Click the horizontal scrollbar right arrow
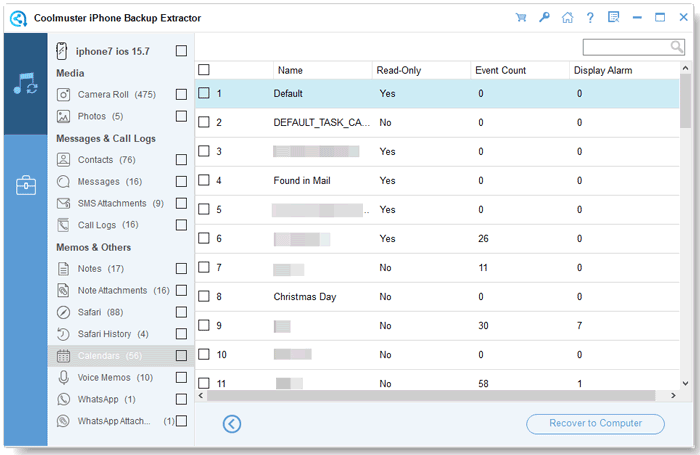The width and height of the screenshot is (700, 455). [x=673, y=396]
